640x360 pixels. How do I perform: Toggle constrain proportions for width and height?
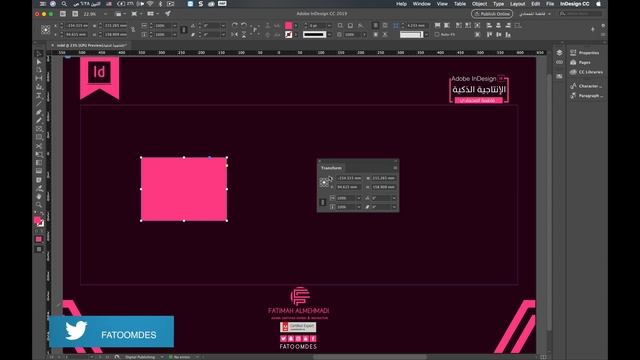(x=133, y=30)
